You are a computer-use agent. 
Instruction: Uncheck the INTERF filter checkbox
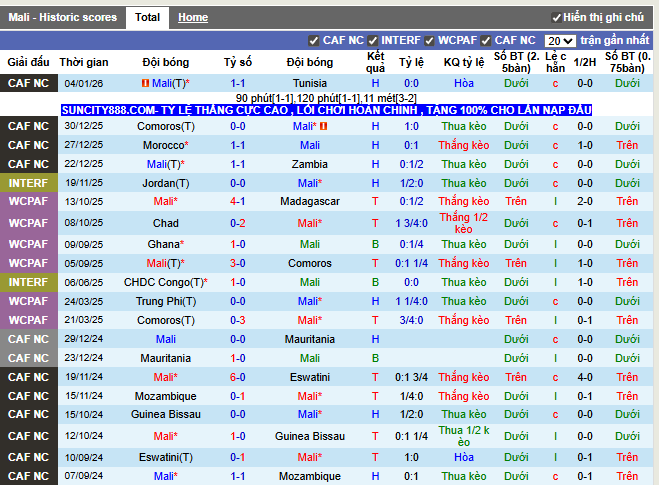[x=372, y=41]
